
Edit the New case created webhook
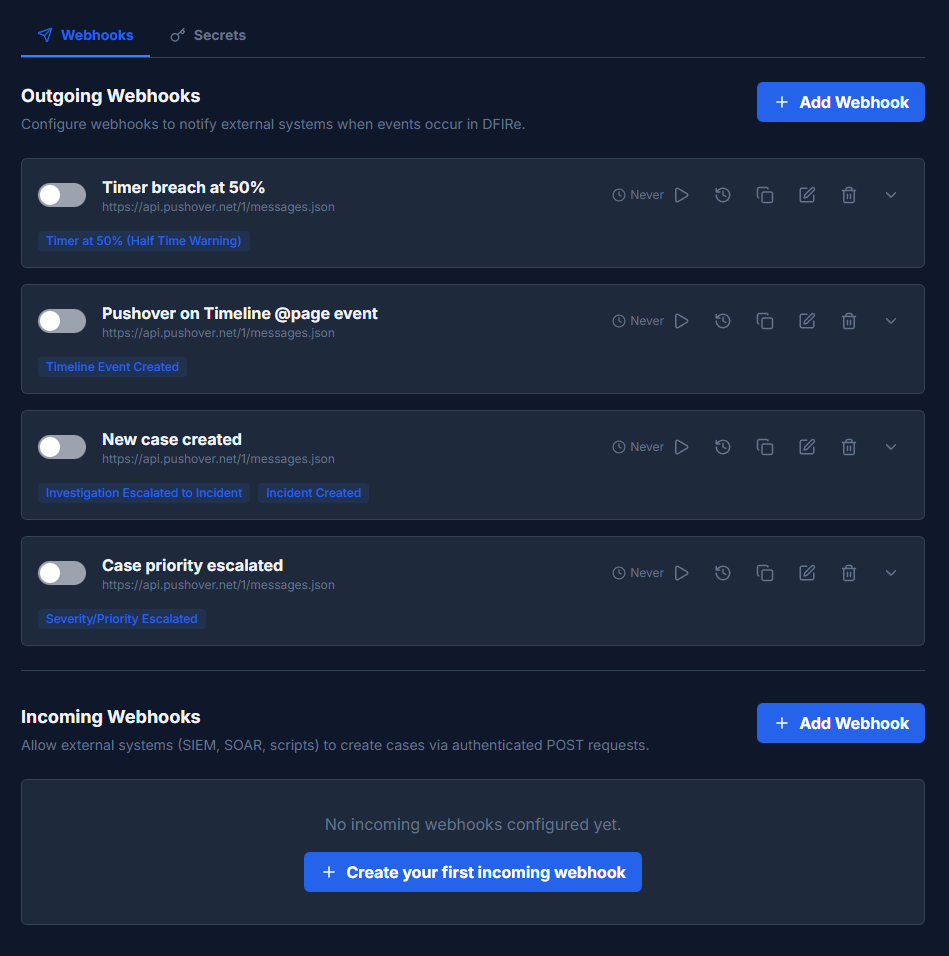(x=807, y=446)
